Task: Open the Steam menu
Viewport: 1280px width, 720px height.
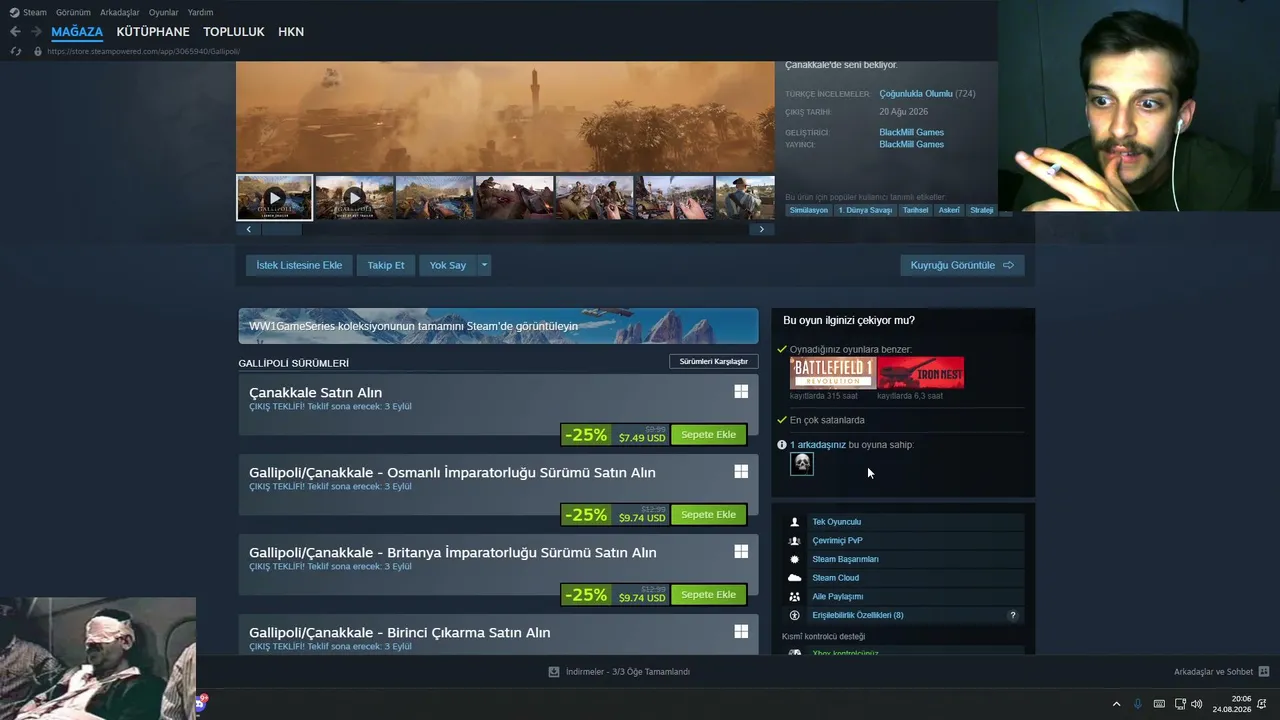Action: (28, 13)
